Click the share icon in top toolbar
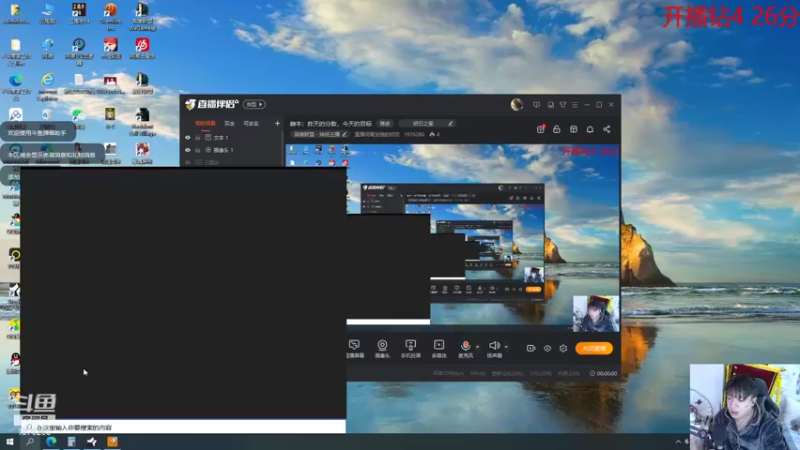Image resolution: width=800 pixels, height=450 pixels. 607,129
